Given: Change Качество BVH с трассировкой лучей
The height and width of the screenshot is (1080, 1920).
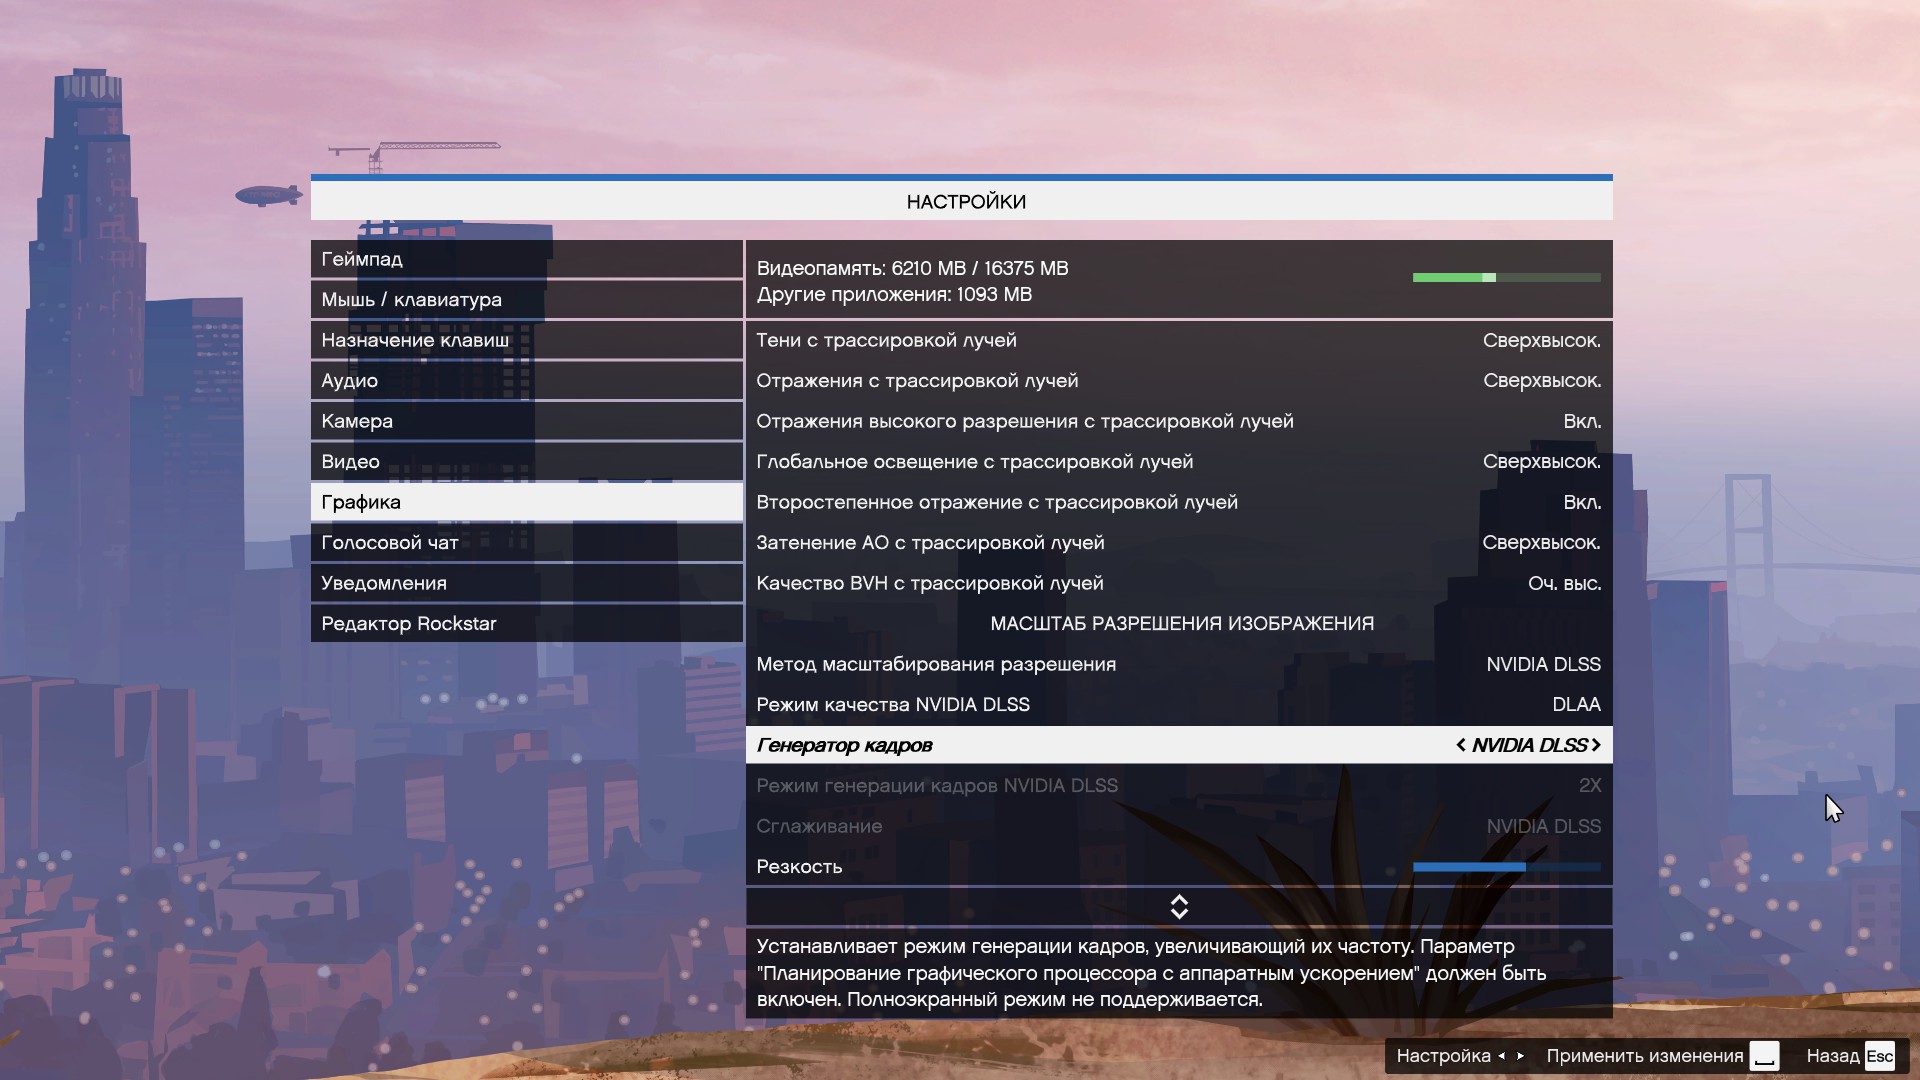Looking at the screenshot, I should [1564, 583].
